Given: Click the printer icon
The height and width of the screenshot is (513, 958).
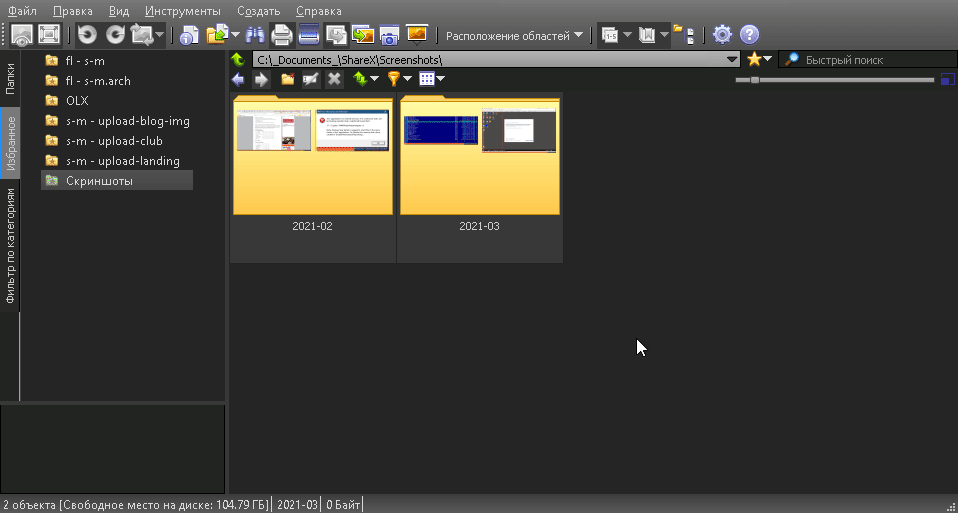Looking at the screenshot, I should pyautogui.click(x=282, y=35).
